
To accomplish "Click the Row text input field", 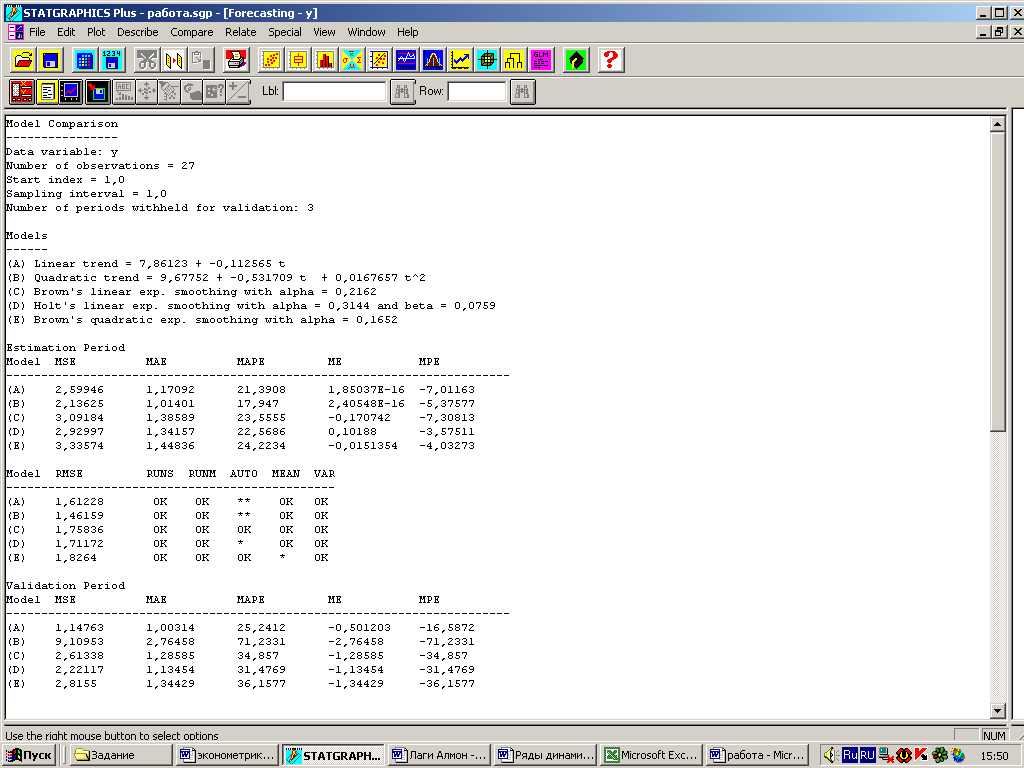I will pos(477,91).
